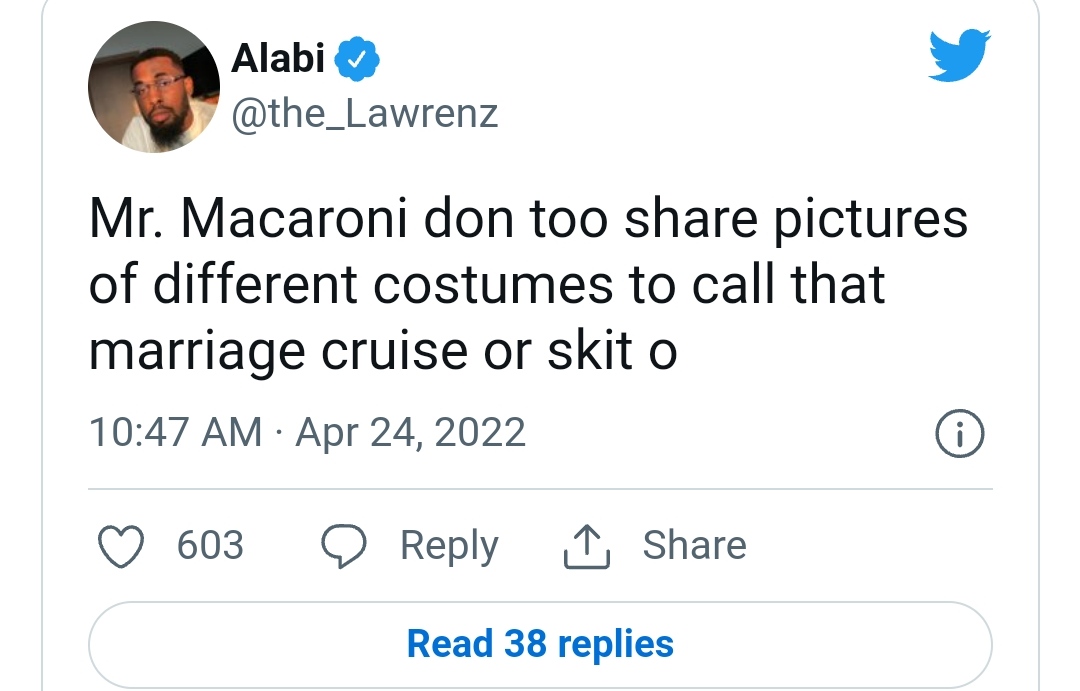Like the tweet with the heart icon
This screenshot has width=1080, height=691.
click(x=120, y=546)
